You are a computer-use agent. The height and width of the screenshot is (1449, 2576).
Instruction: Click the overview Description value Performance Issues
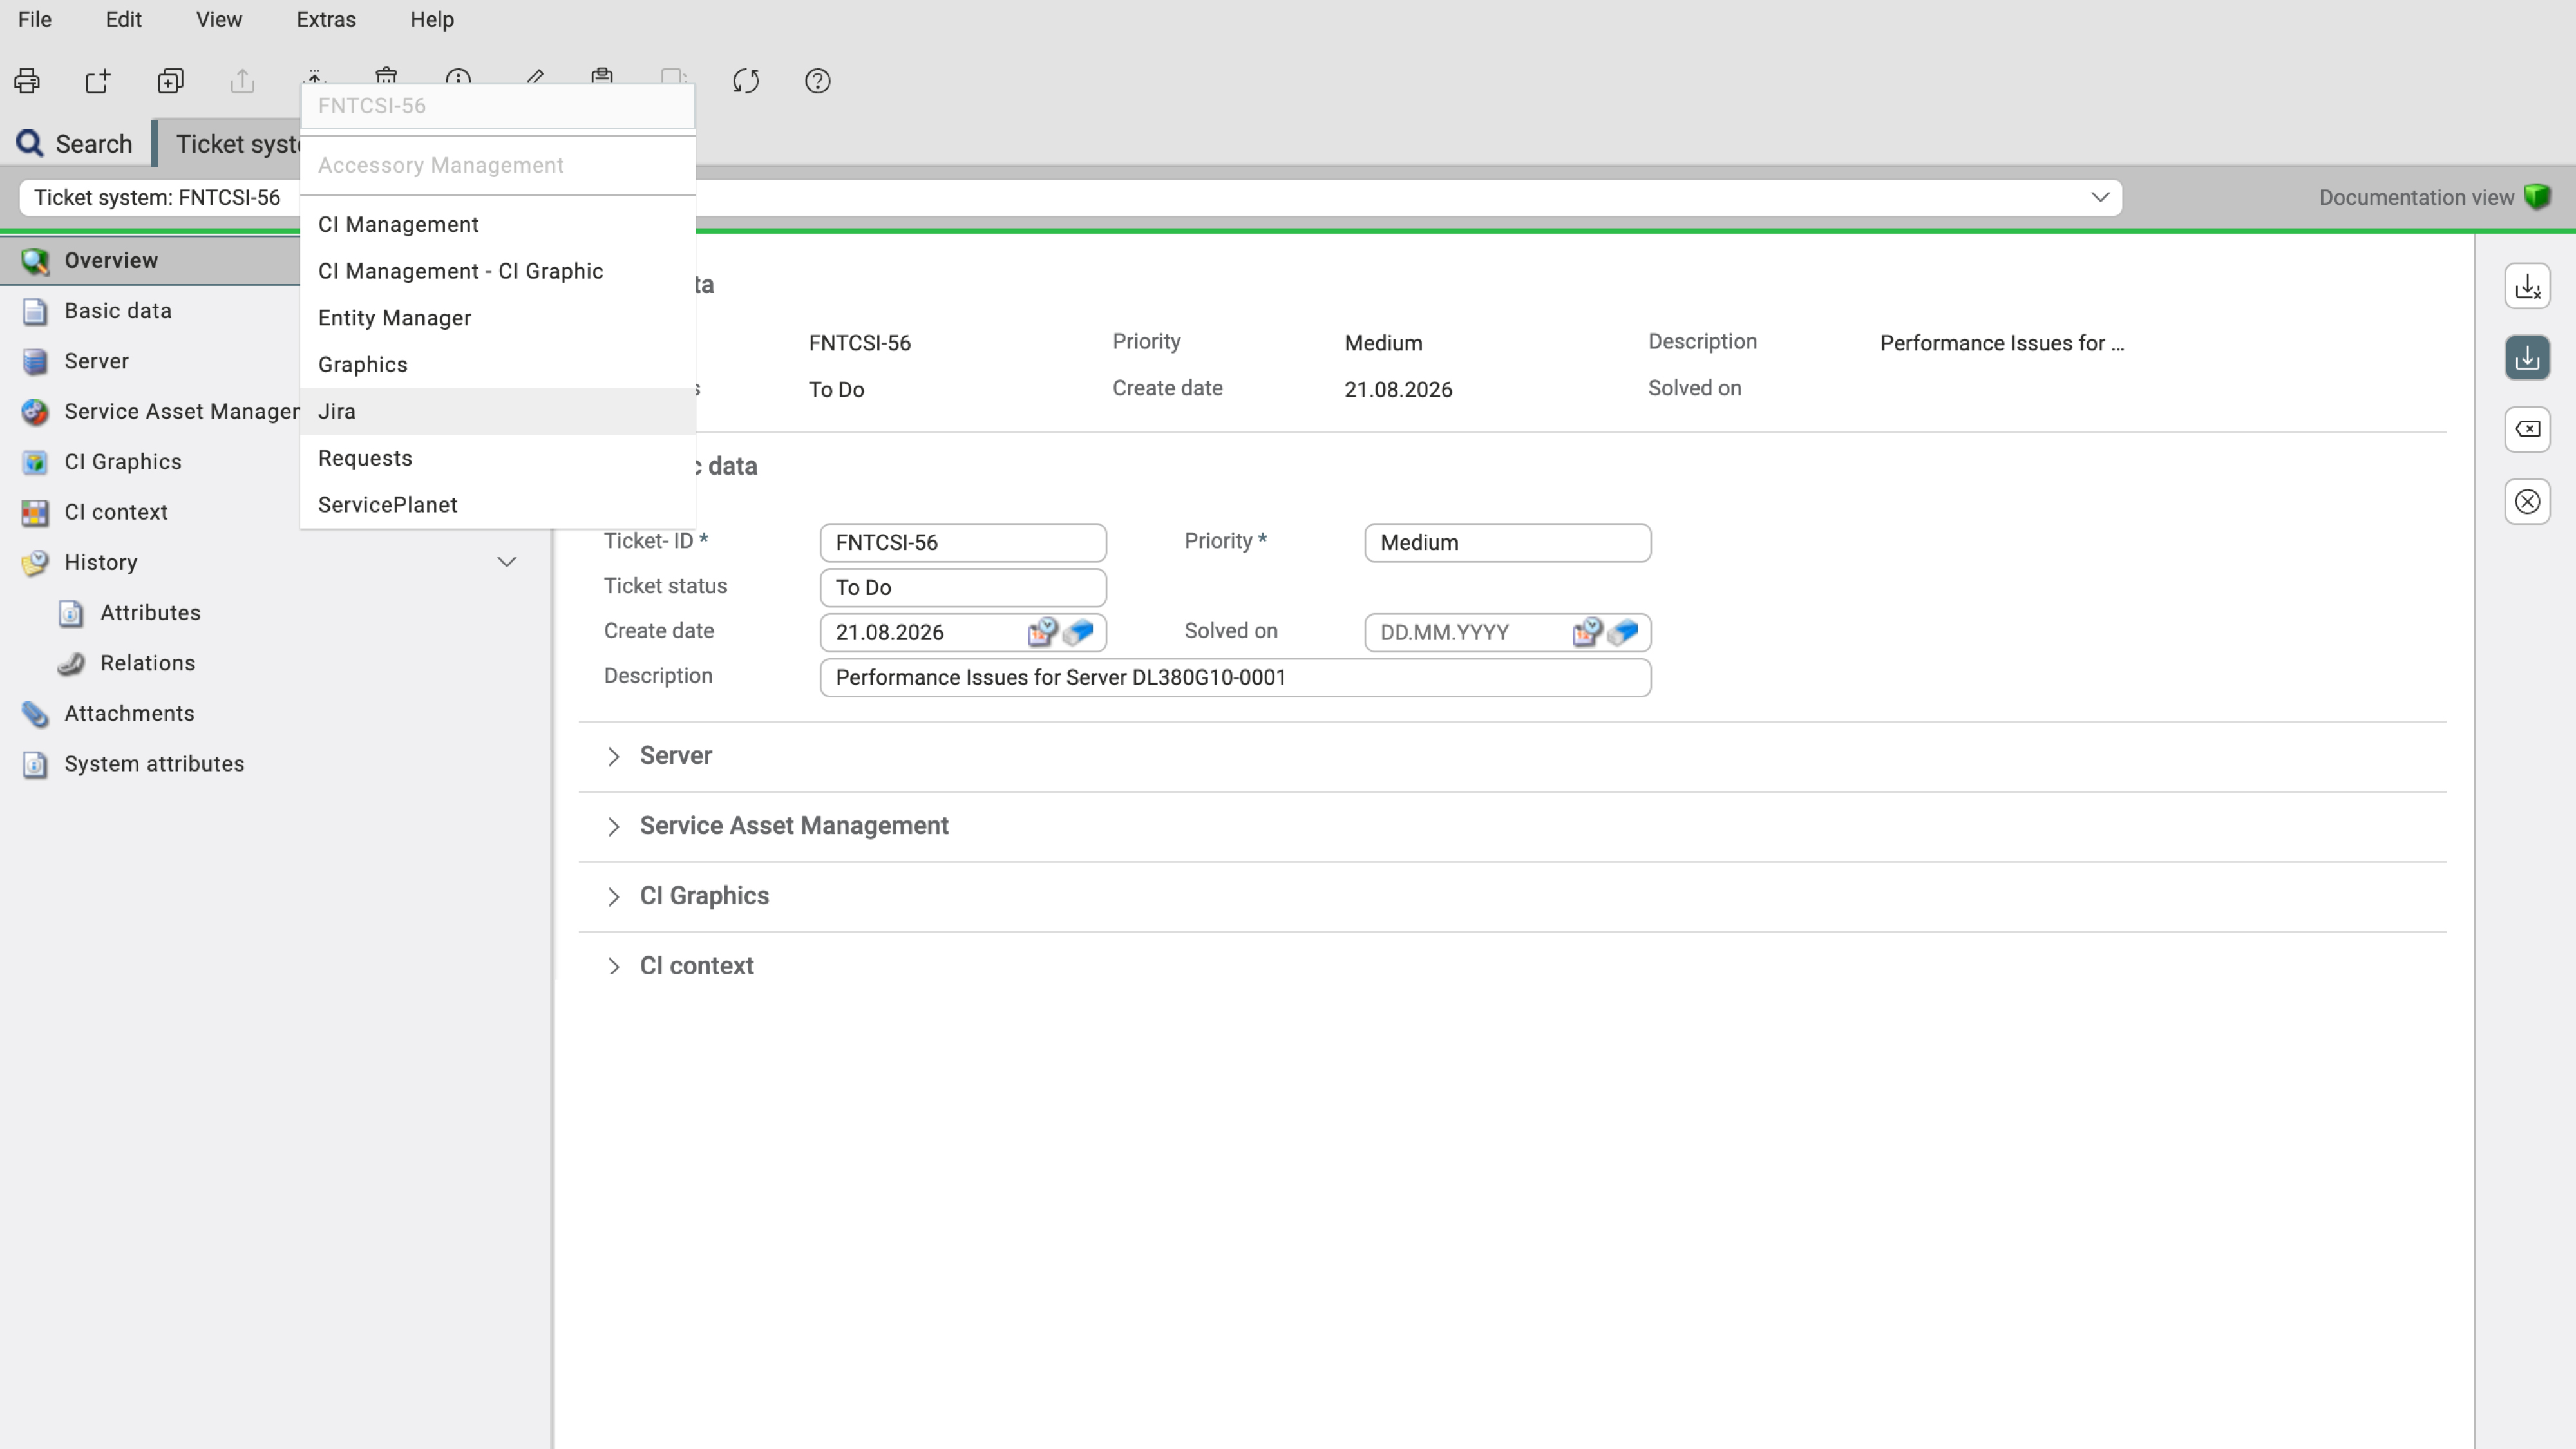[2001, 343]
